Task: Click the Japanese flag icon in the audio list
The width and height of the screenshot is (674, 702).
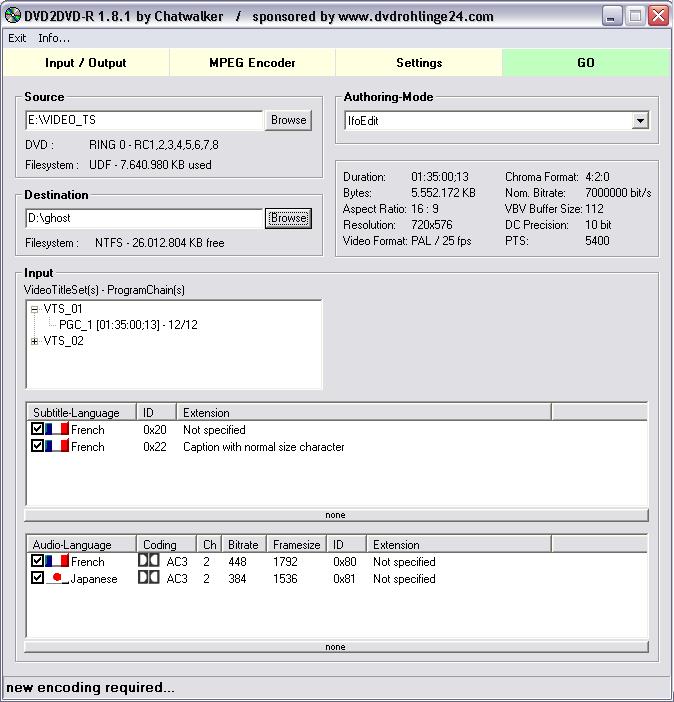Action: pyautogui.click(x=57, y=578)
